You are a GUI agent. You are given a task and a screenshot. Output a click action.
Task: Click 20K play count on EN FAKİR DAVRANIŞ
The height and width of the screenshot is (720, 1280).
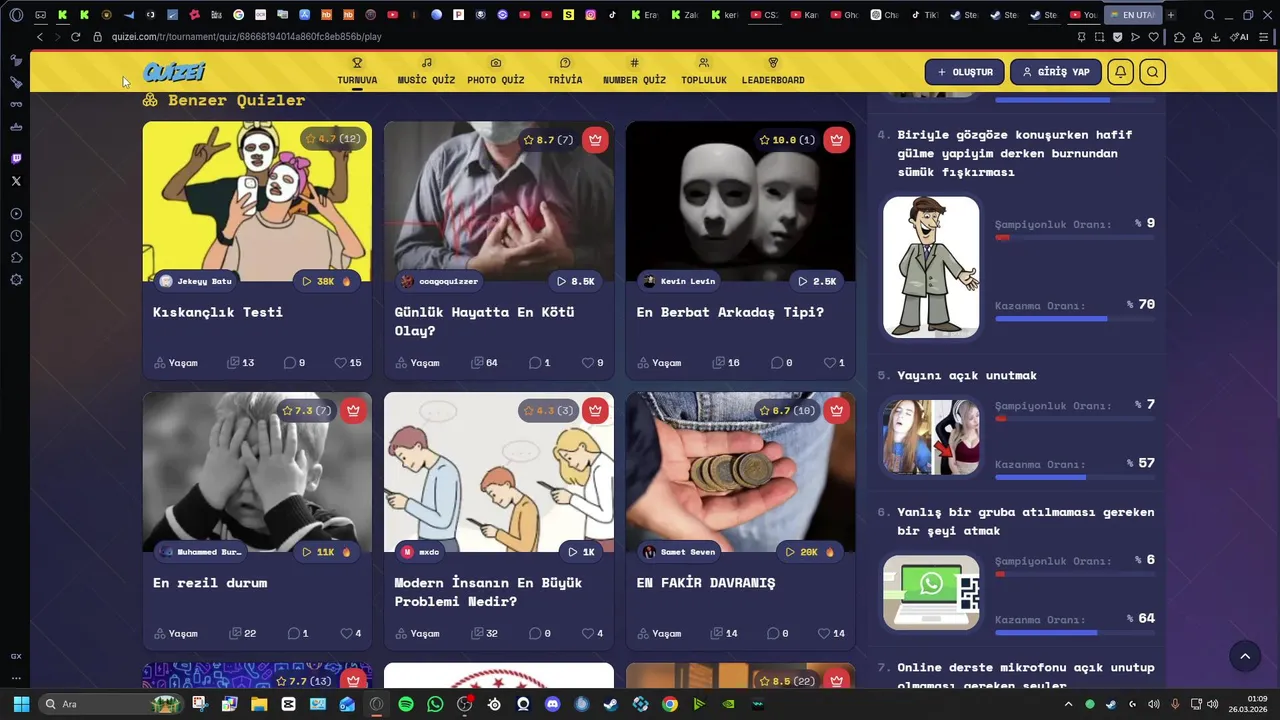[810, 551]
